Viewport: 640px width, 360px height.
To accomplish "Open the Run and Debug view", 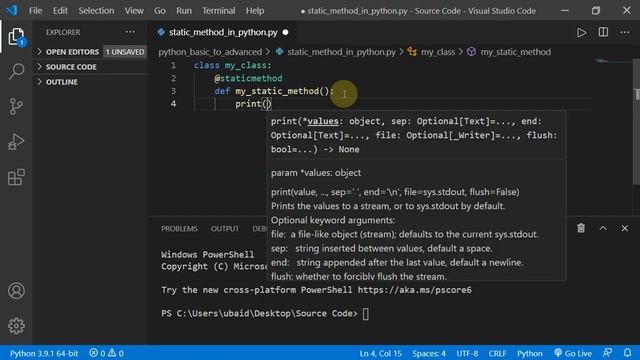I will pyautogui.click(x=16, y=142).
